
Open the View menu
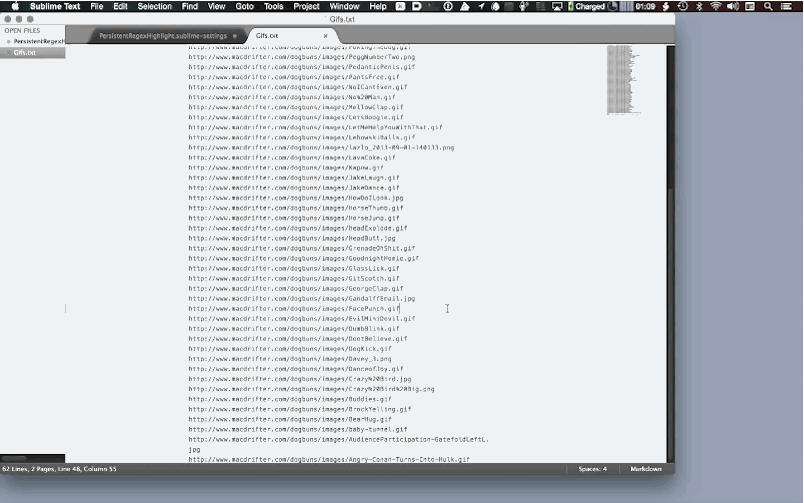pyautogui.click(x=216, y=6)
